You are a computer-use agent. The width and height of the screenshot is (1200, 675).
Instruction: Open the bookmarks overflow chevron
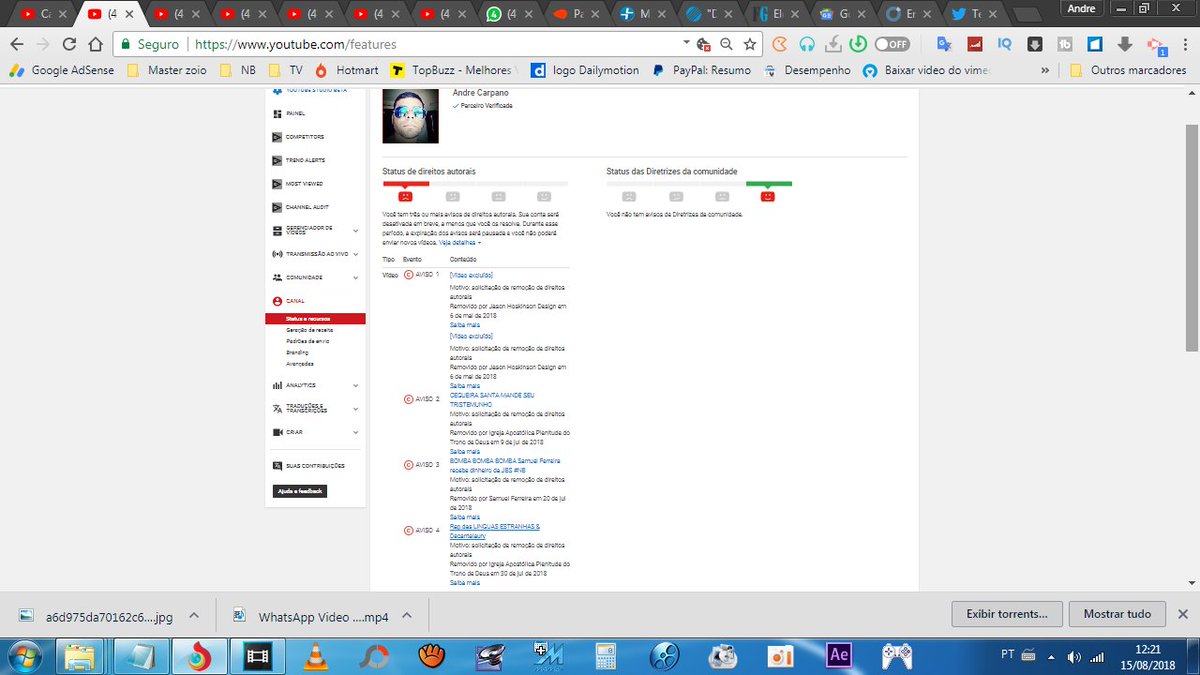pos(1045,71)
